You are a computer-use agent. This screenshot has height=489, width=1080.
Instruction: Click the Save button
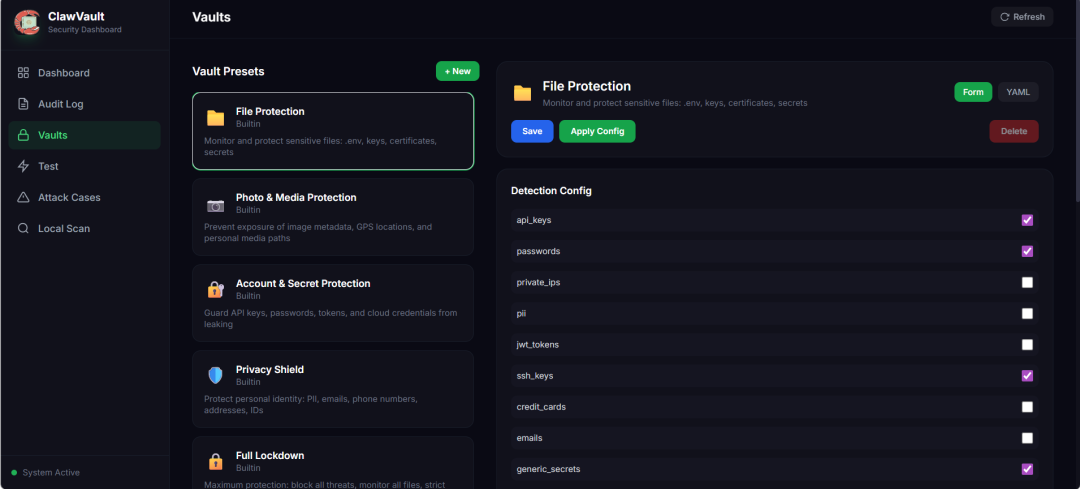tap(532, 131)
